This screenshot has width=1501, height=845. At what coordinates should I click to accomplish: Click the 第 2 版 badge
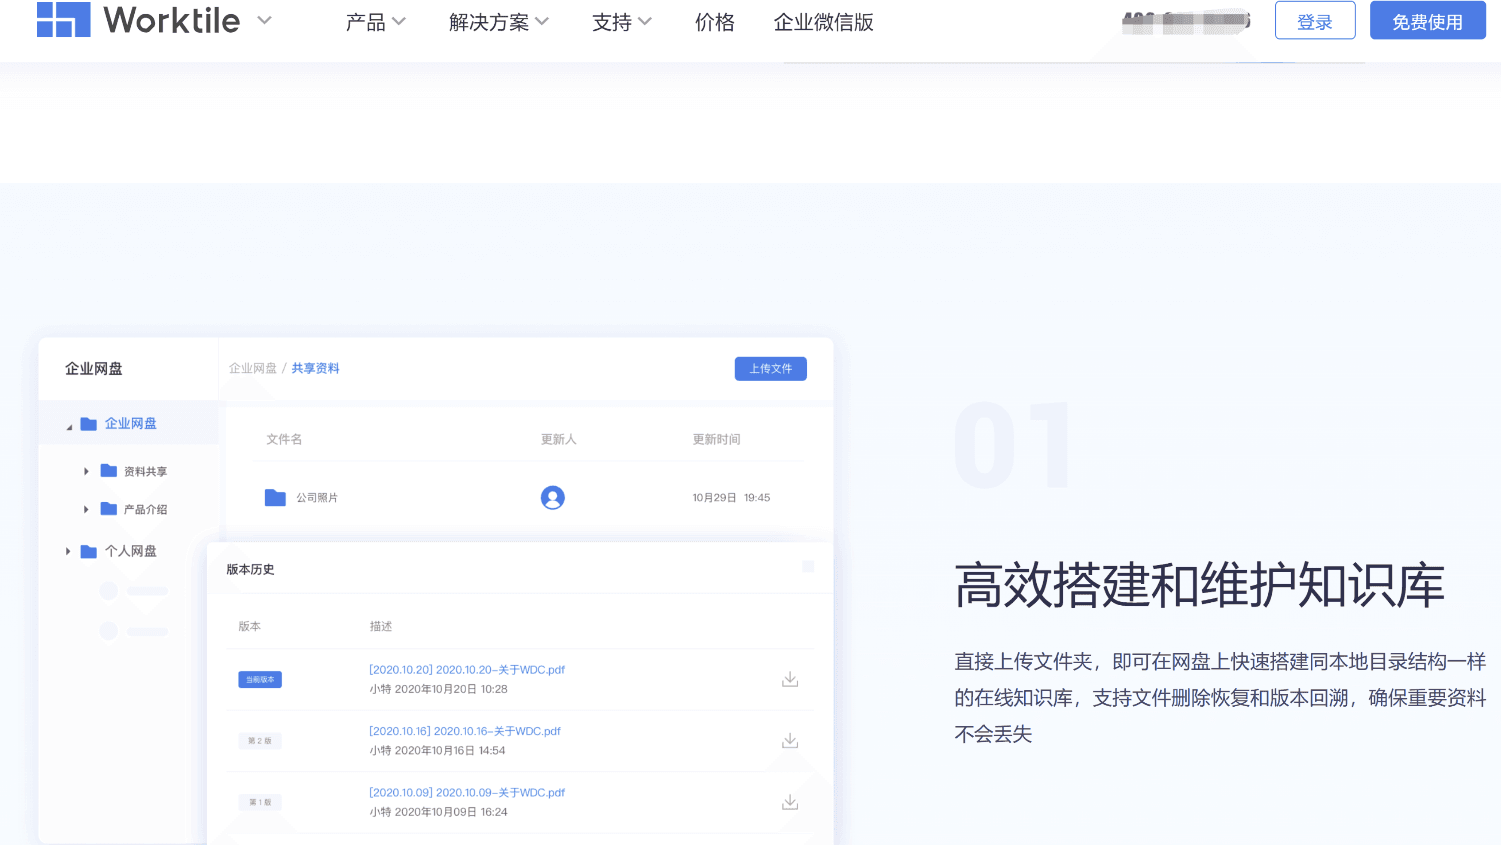coord(260,741)
